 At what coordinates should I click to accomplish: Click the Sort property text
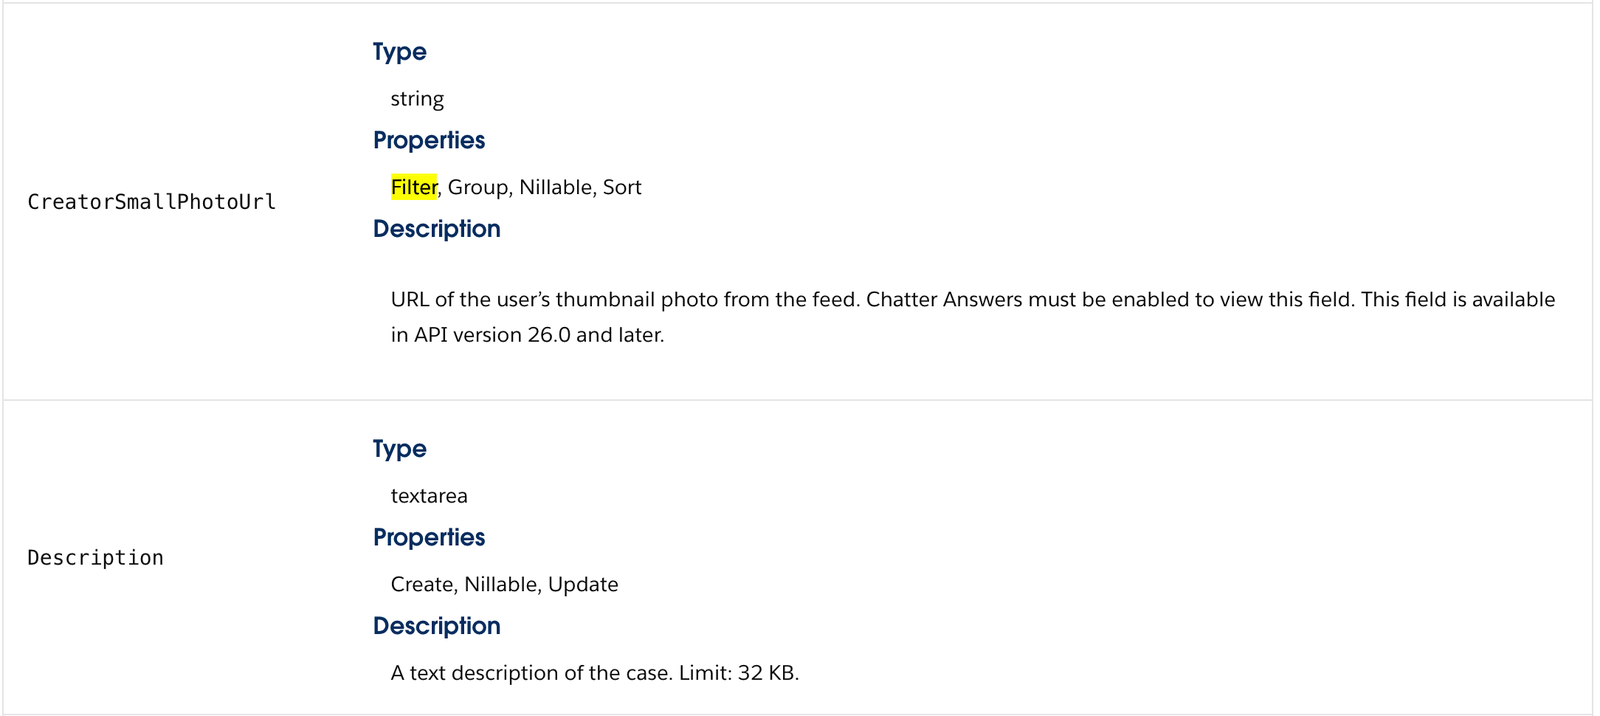(x=622, y=187)
